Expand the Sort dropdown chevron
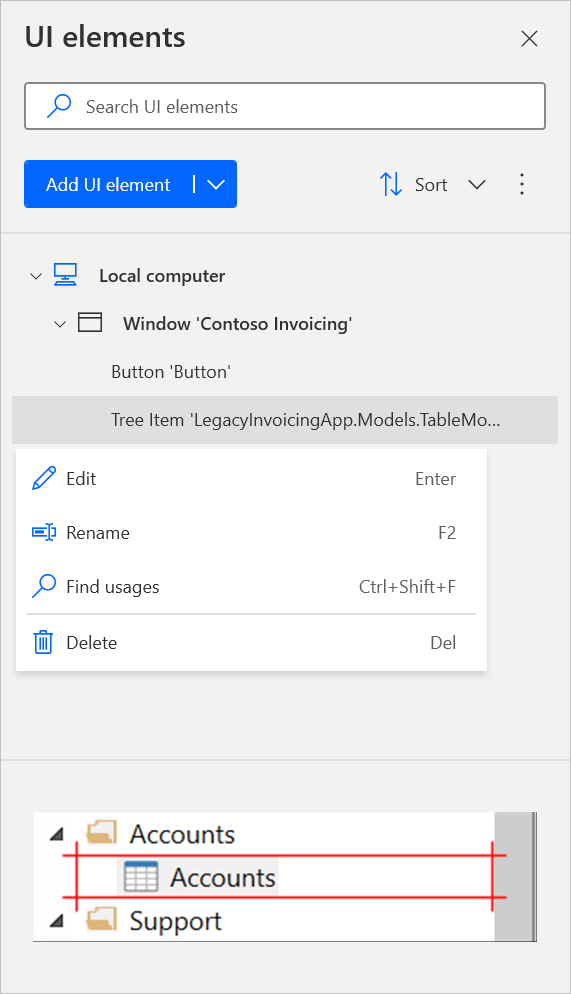 pos(477,184)
